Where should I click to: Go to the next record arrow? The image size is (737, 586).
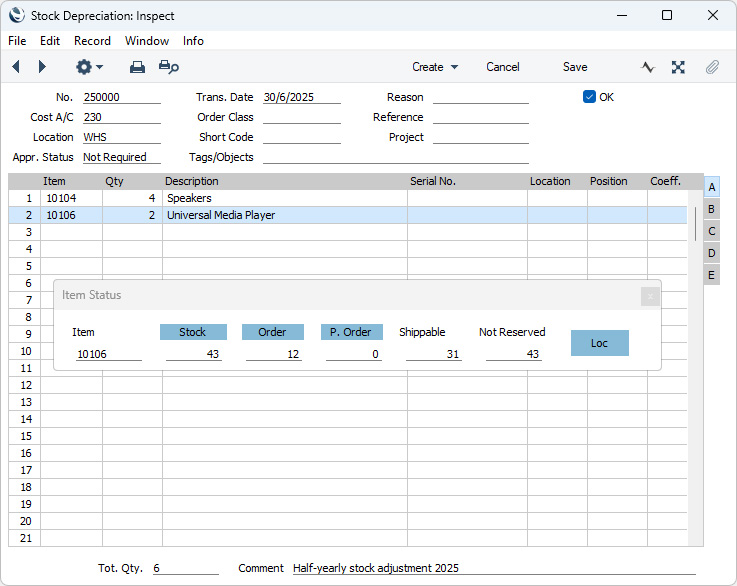(x=42, y=67)
